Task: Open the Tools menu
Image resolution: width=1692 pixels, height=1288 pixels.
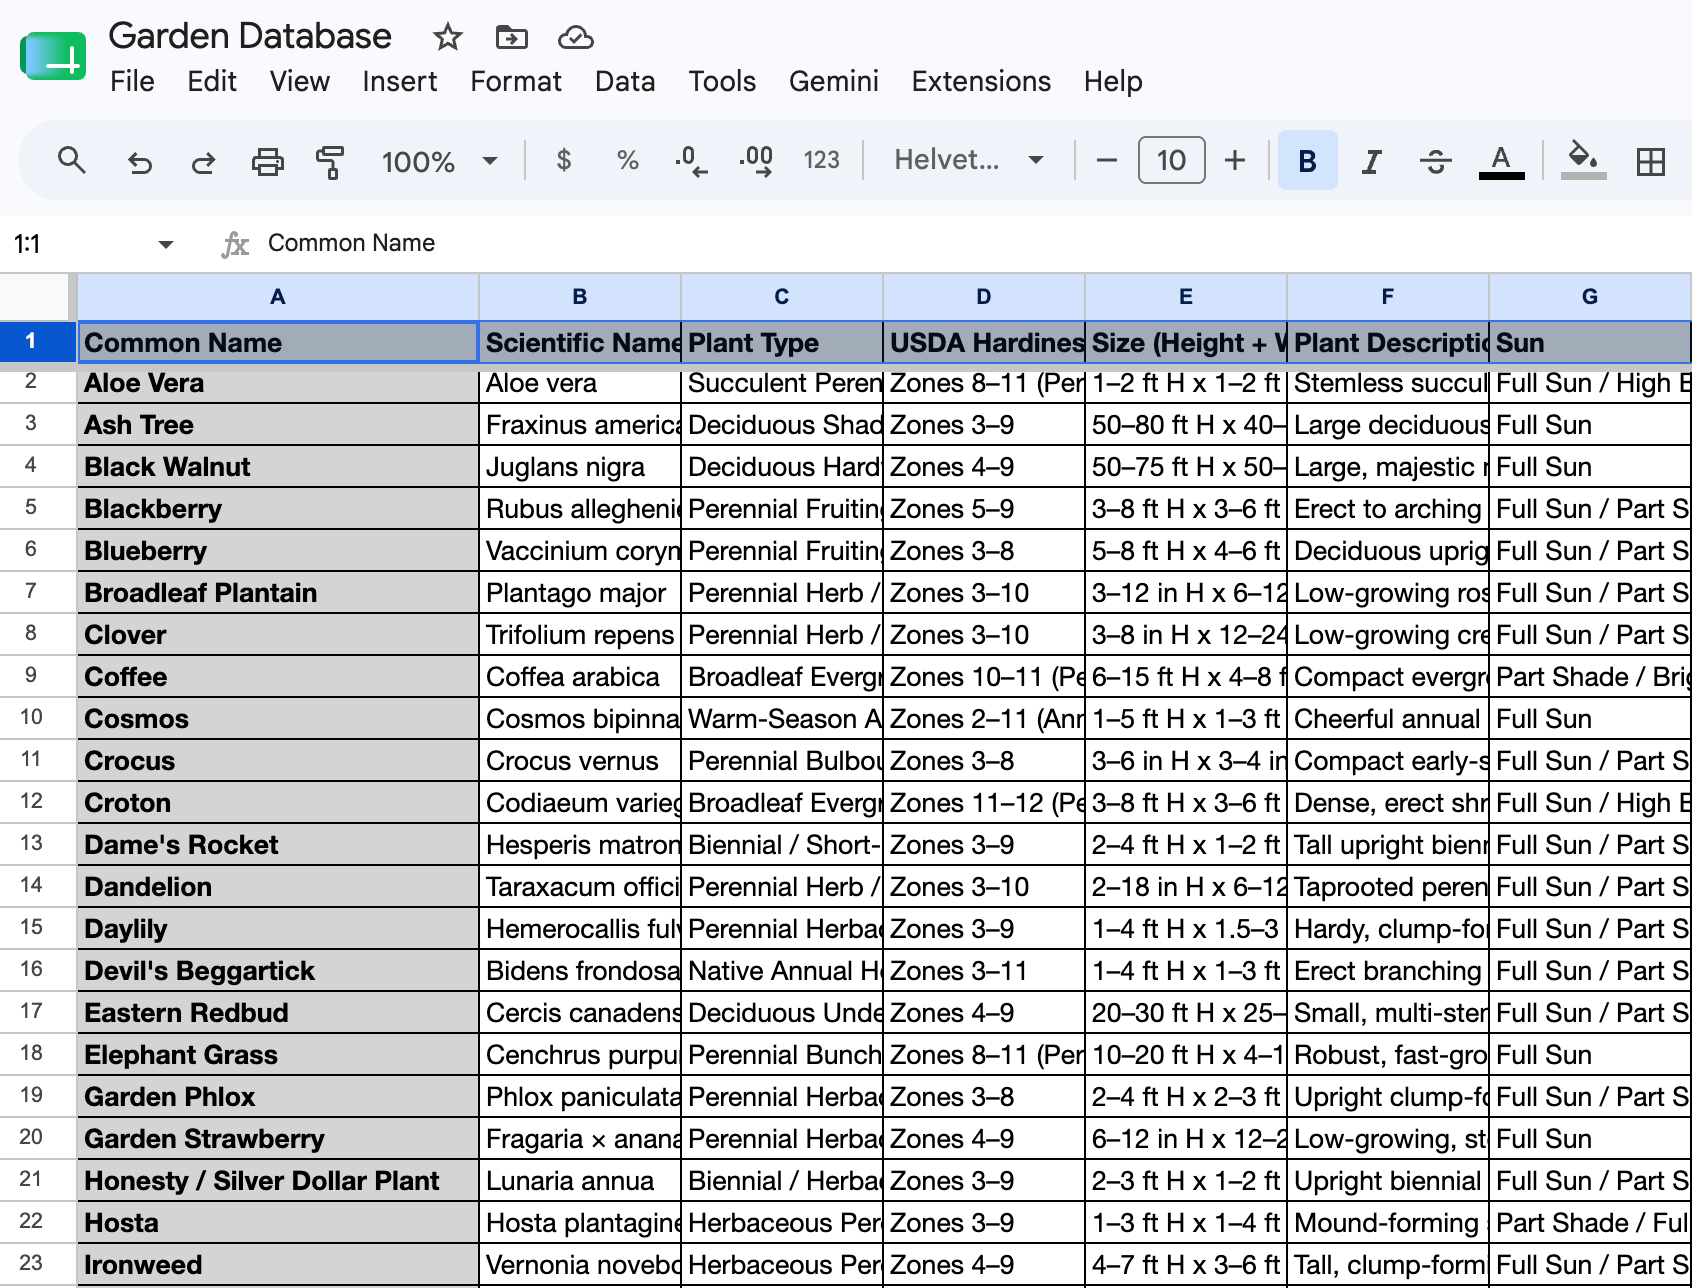Action: point(722,81)
